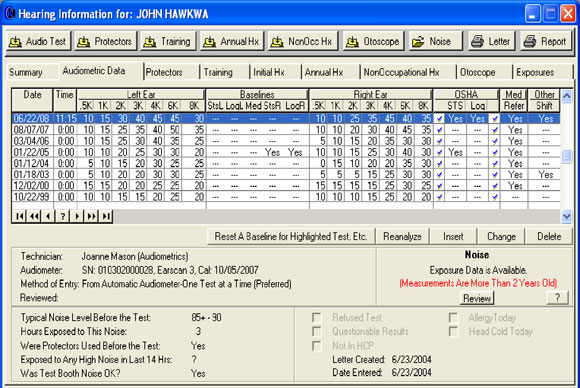
Task: Select the 12/02/00 test row
Action: pyautogui.click(x=286, y=185)
